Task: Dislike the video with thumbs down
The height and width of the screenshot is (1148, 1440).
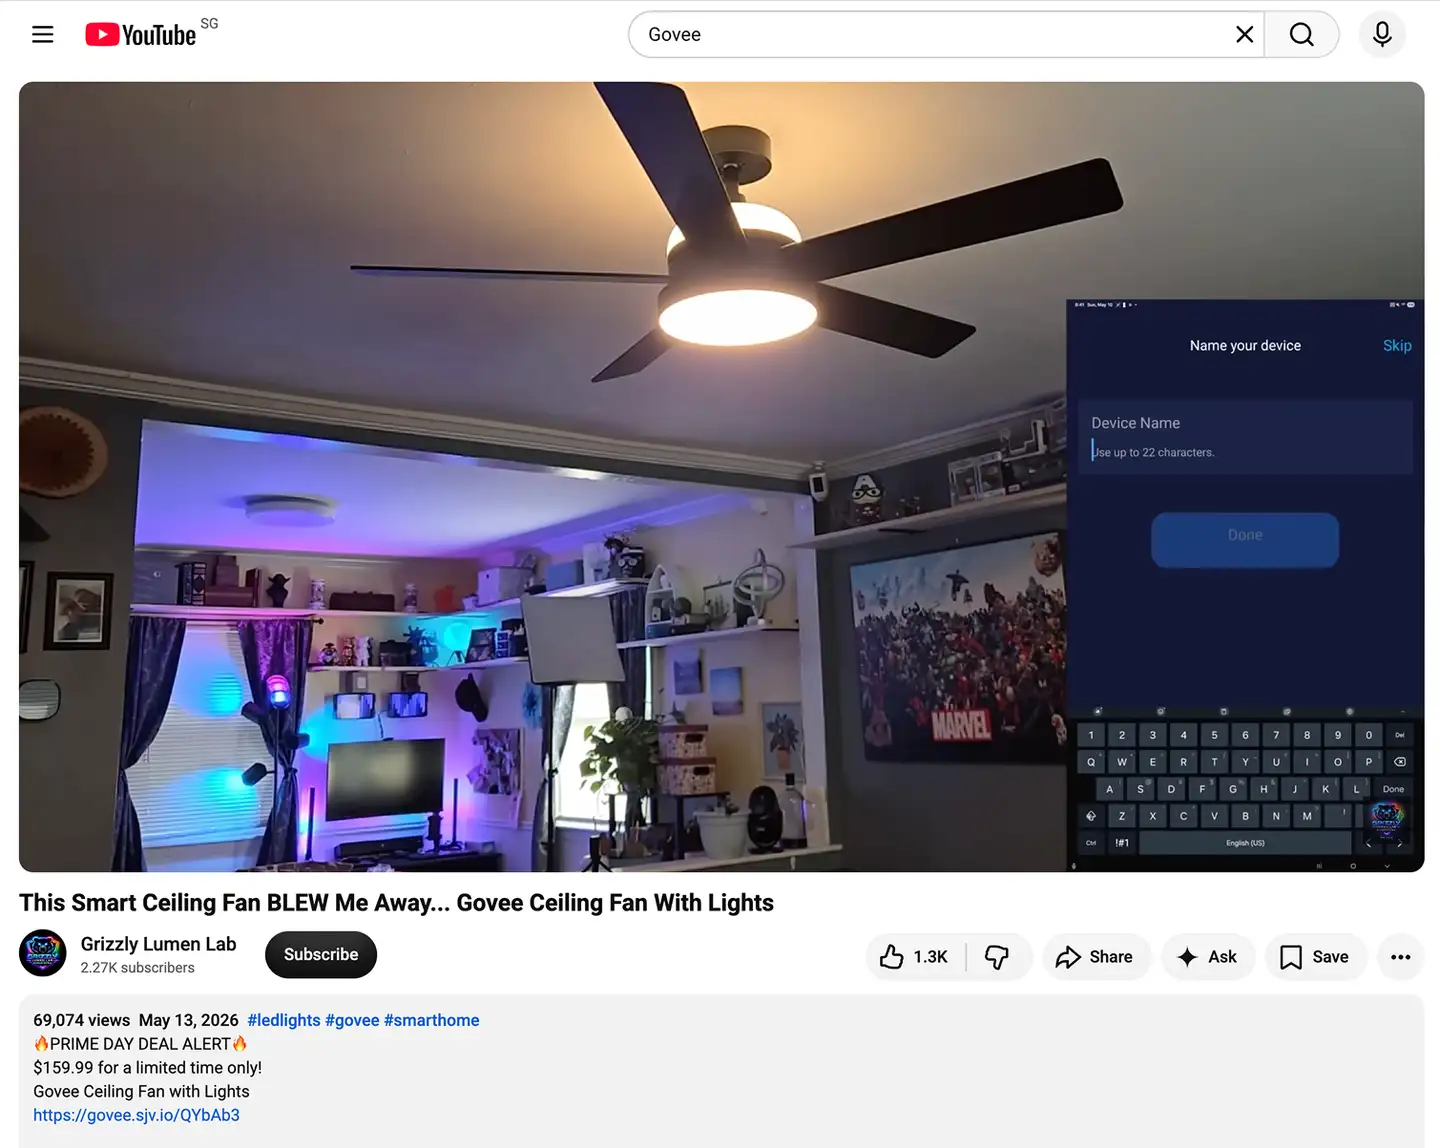Action: [x=998, y=957]
